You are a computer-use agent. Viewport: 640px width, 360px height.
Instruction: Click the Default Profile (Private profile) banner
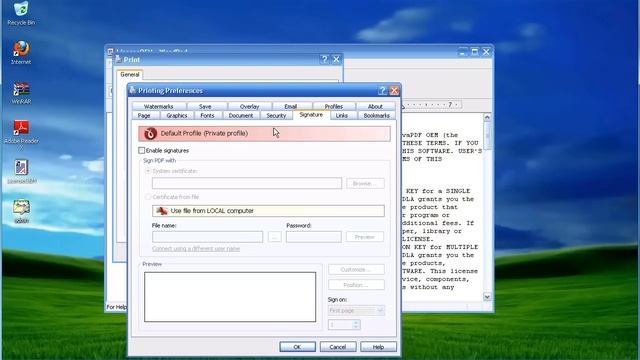coord(264,133)
